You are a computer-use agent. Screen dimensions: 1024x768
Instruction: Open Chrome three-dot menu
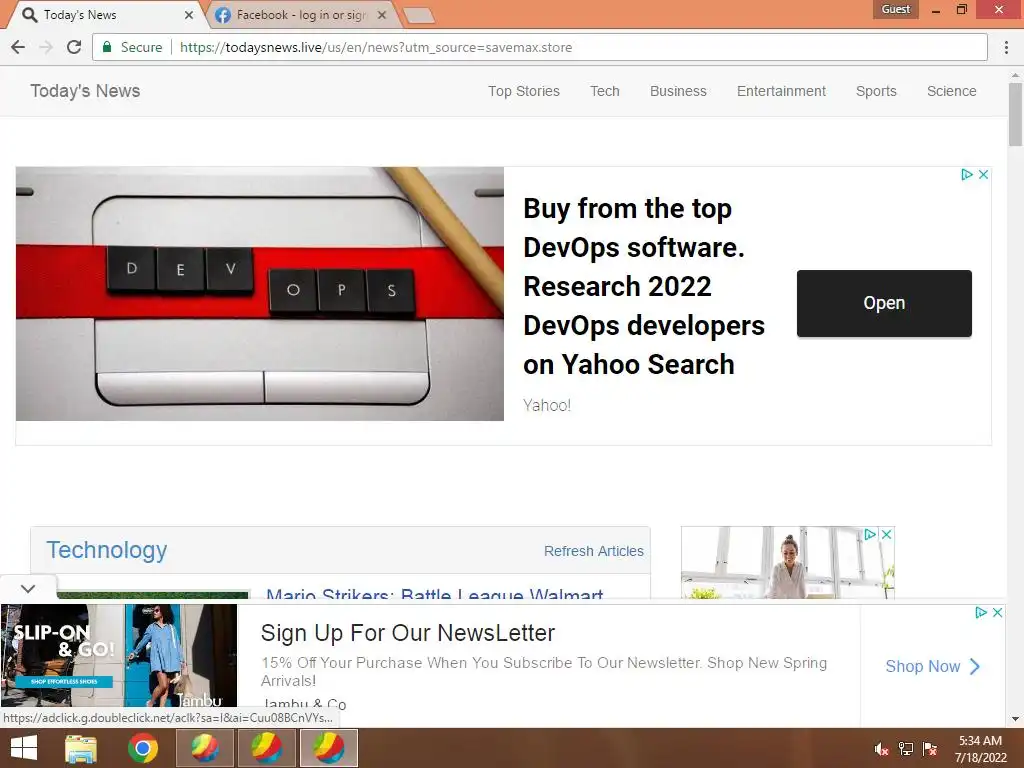1006,47
